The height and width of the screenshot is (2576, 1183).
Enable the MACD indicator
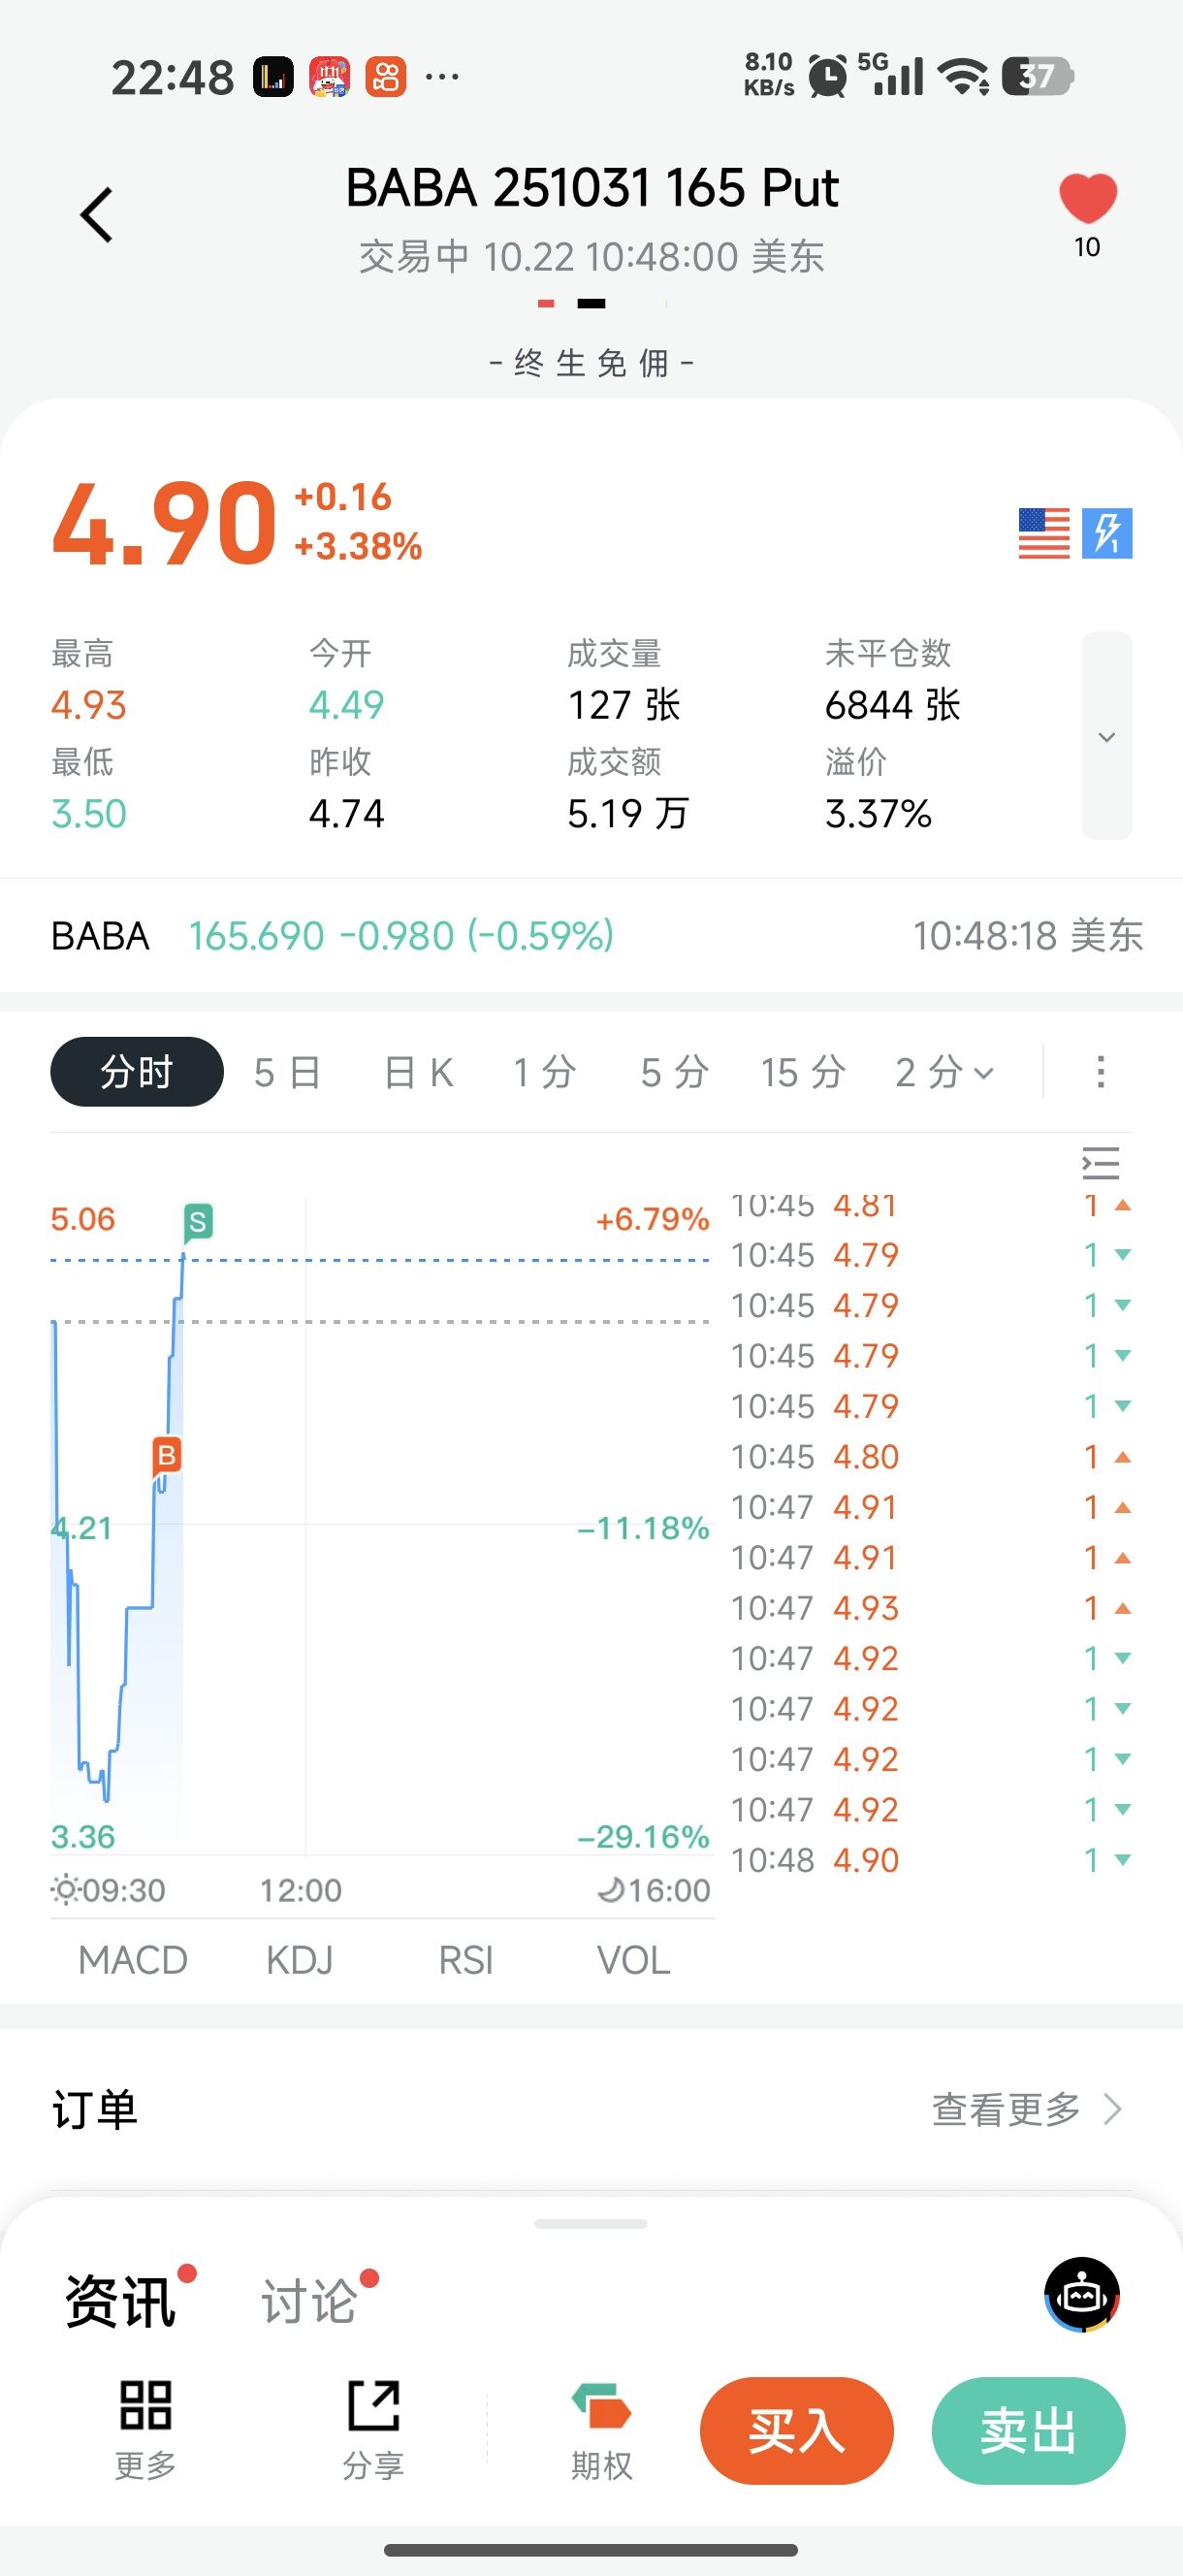pyautogui.click(x=133, y=1960)
